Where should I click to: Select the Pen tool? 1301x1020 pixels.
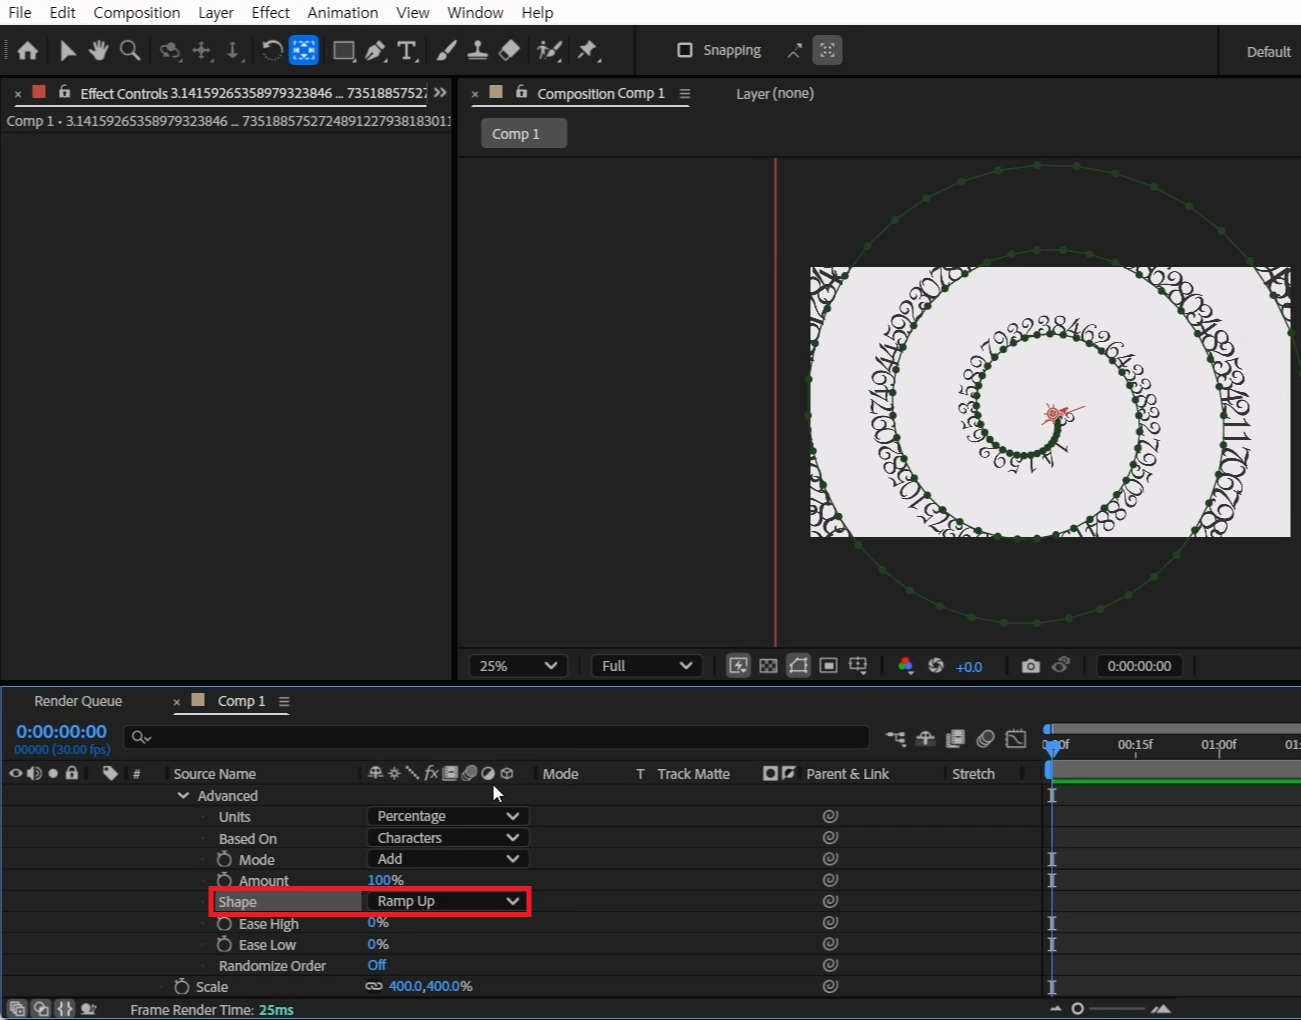(375, 50)
